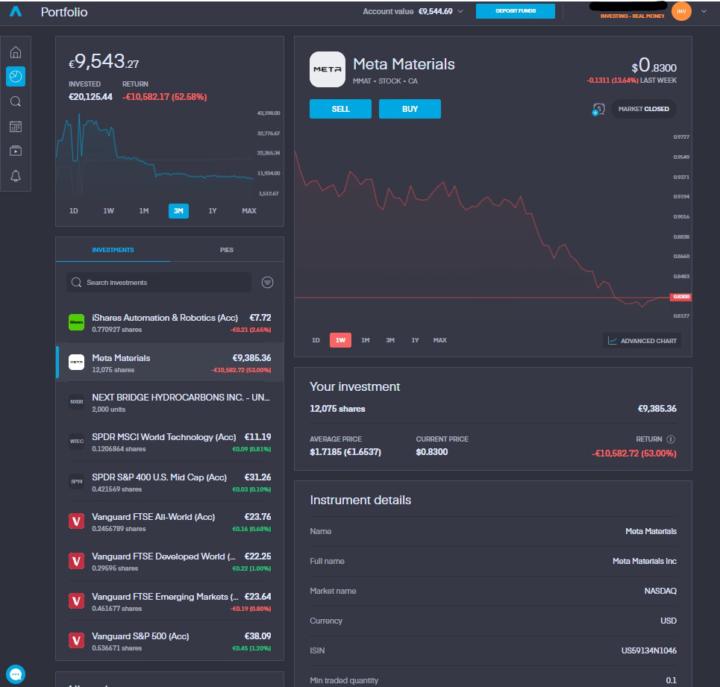Click the Market Closed badge
The width and height of the screenshot is (720, 687).
[x=643, y=109]
